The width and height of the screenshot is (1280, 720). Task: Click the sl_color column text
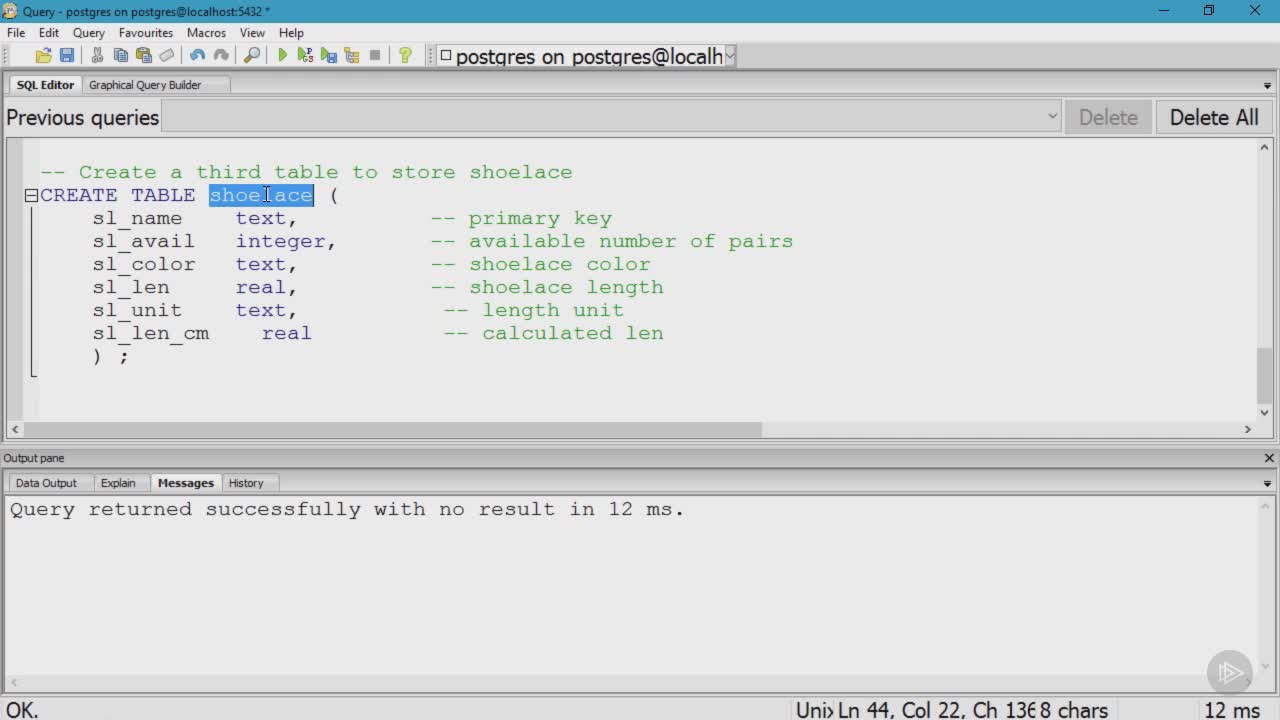[143, 264]
